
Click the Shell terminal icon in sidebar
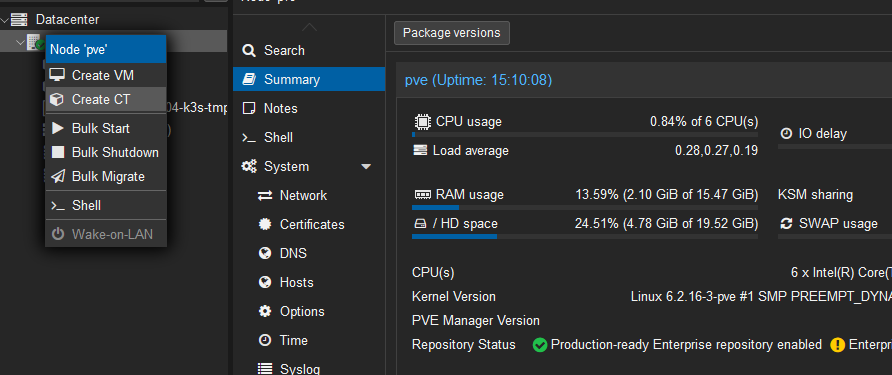[249, 138]
